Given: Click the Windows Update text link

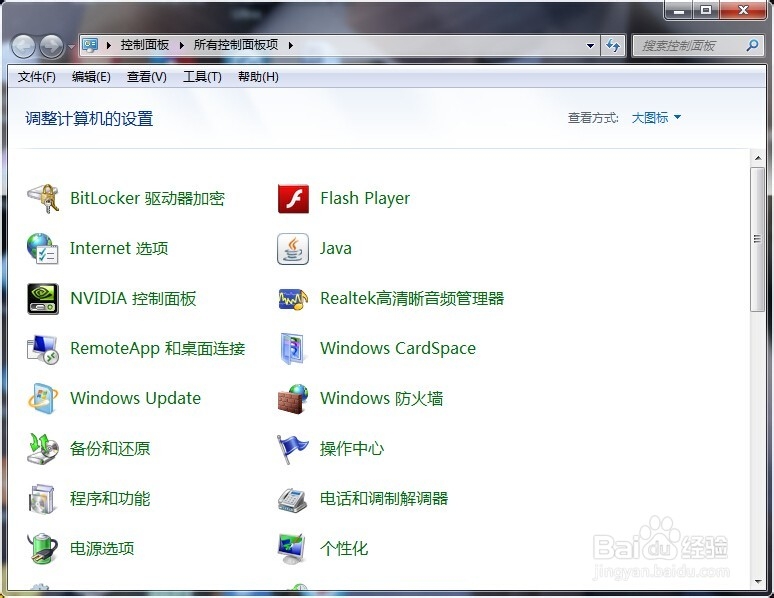Looking at the screenshot, I should (x=135, y=399).
